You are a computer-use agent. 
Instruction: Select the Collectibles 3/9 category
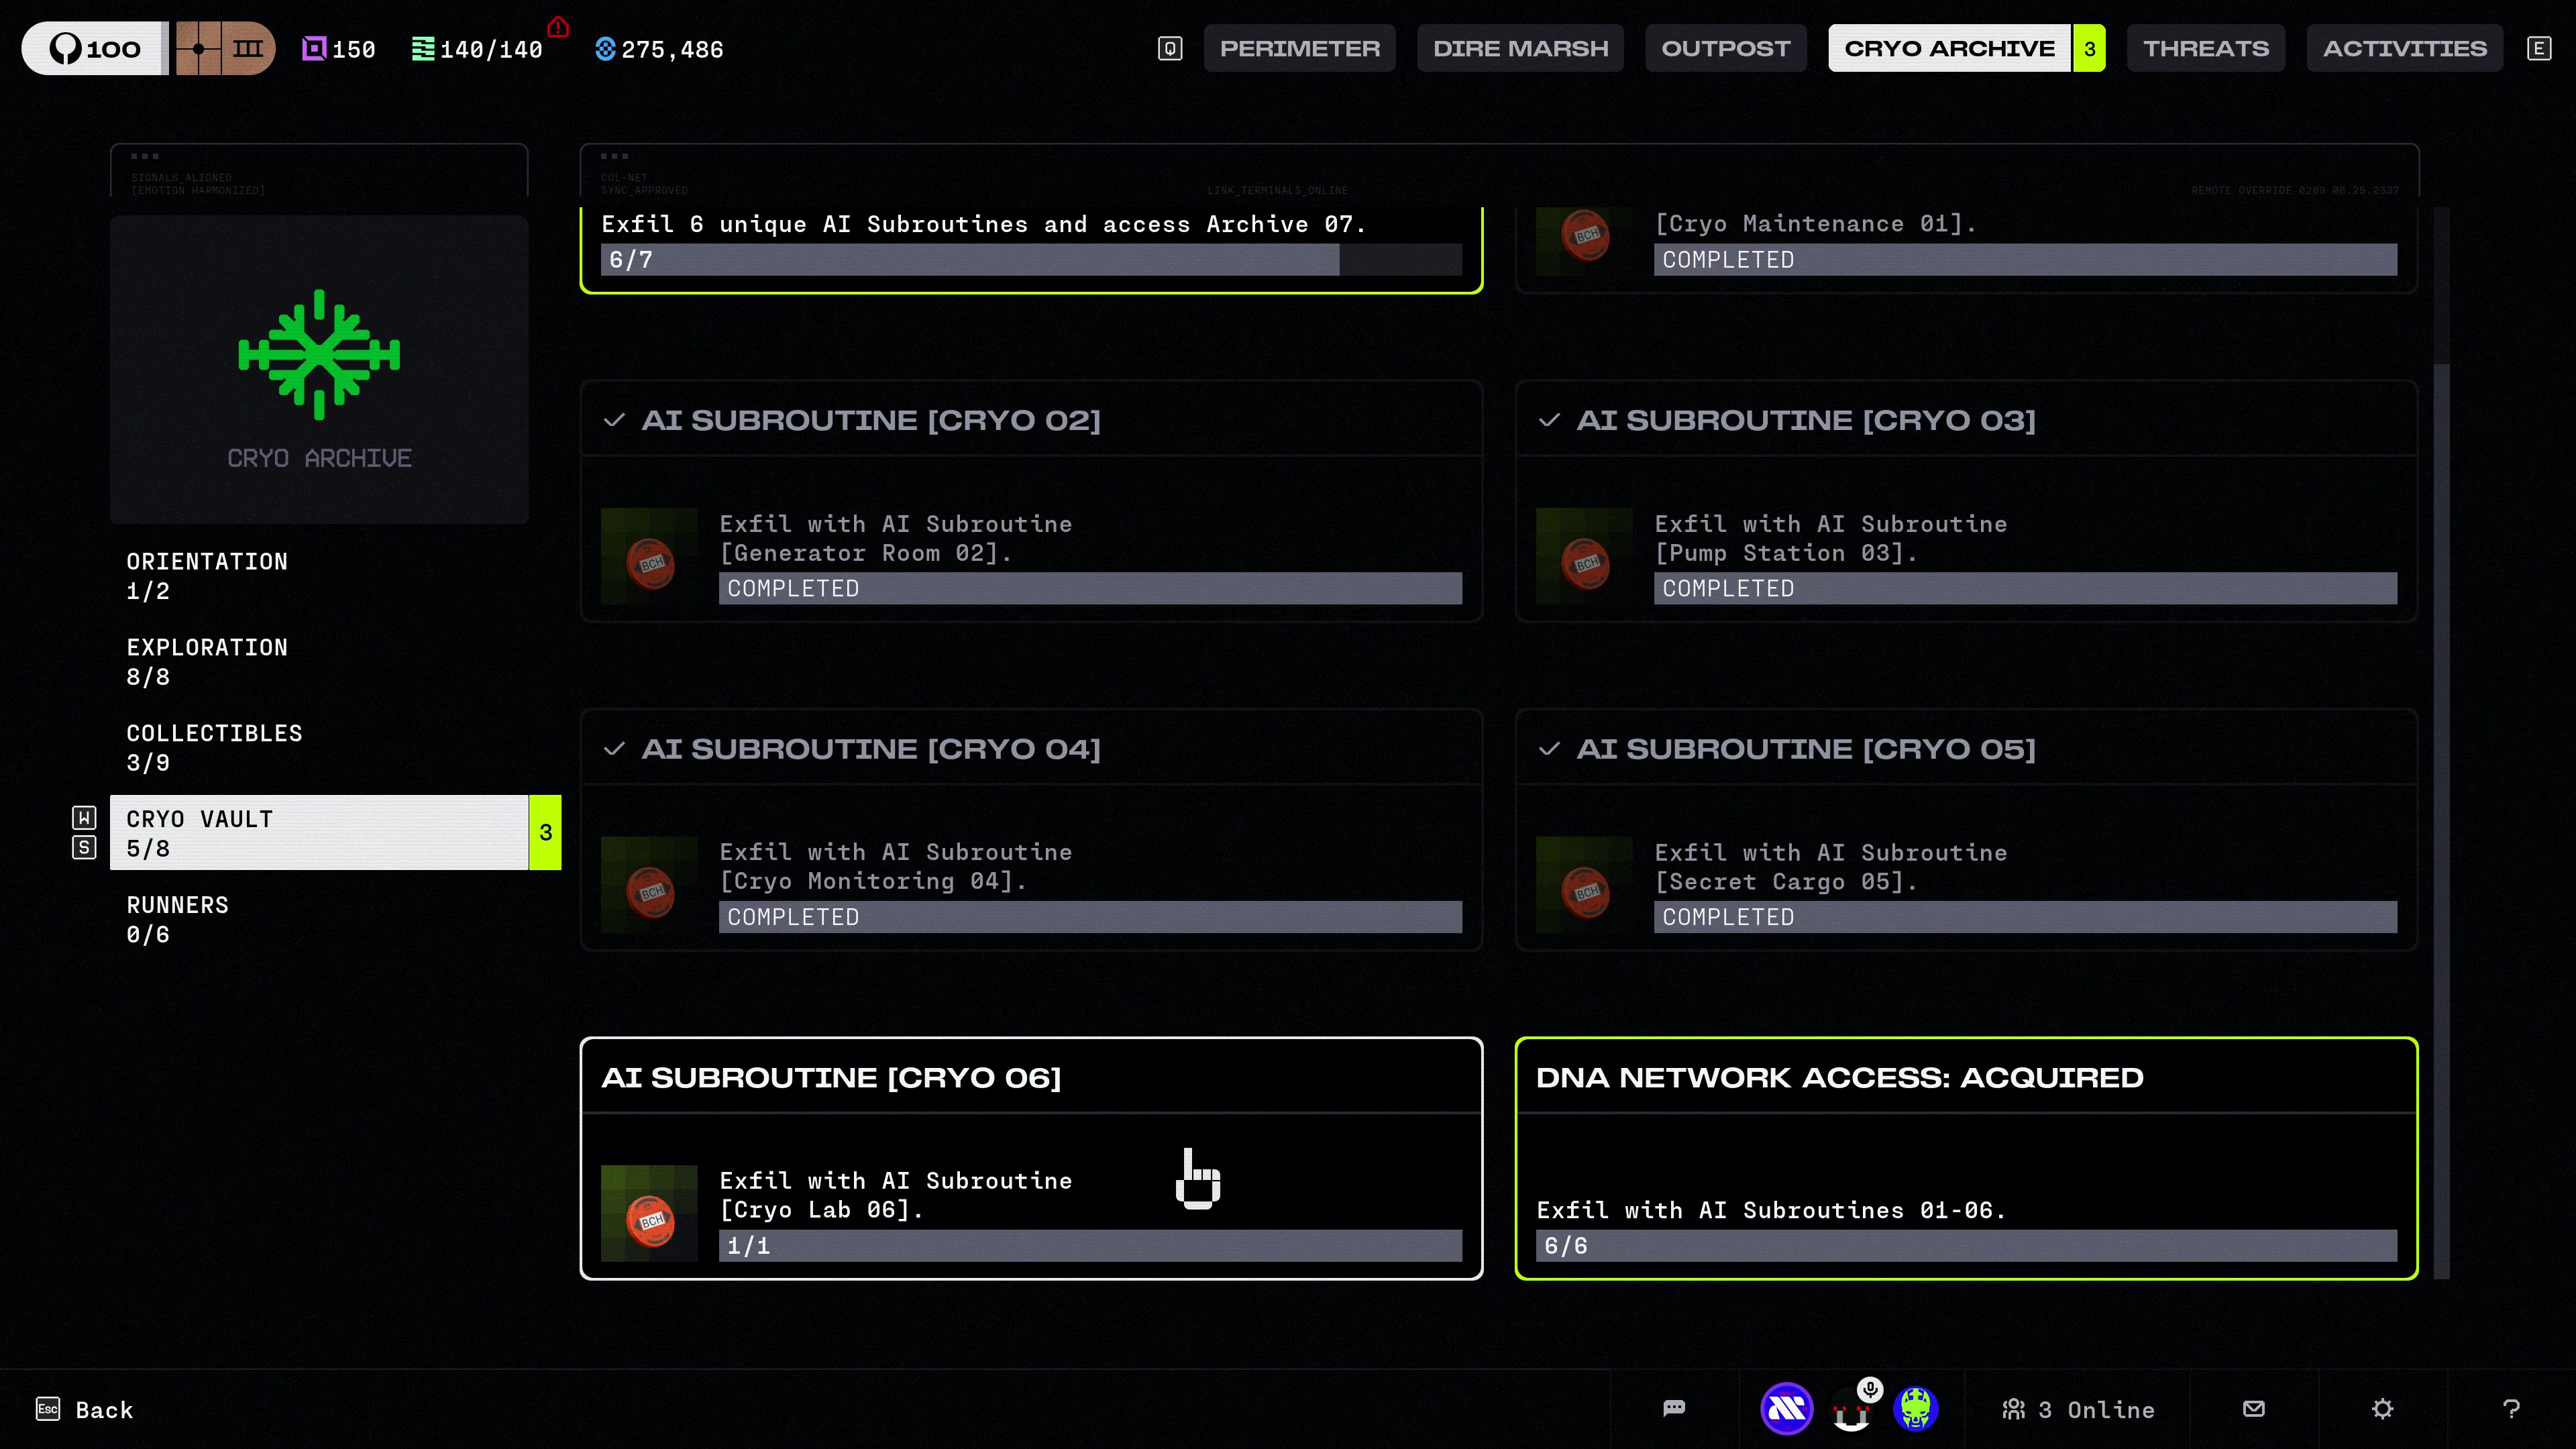[319, 748]
